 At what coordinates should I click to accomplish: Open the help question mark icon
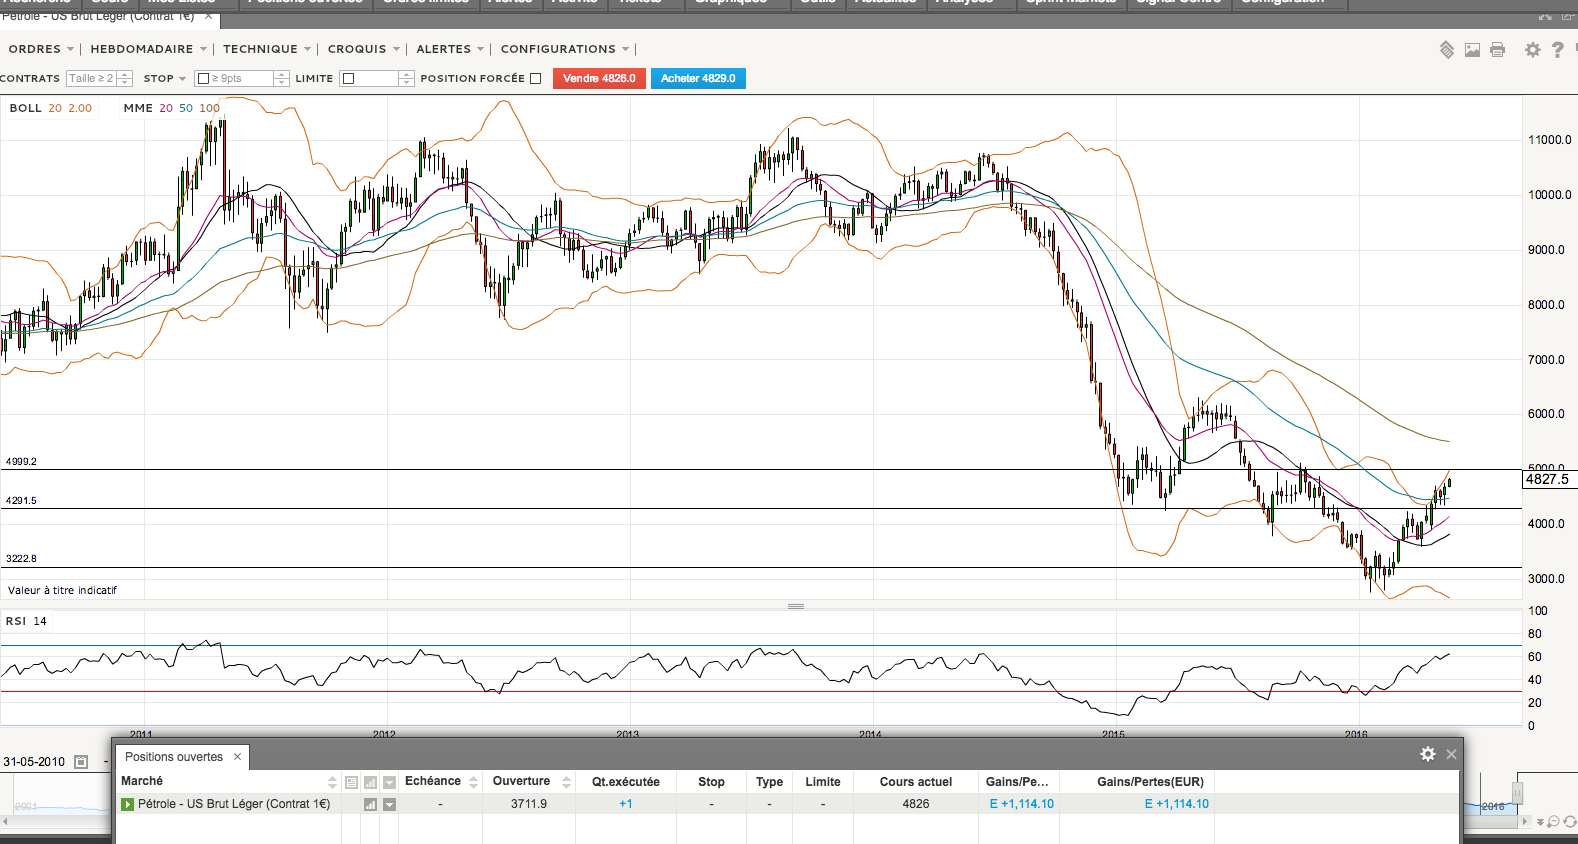(1557, 50)
